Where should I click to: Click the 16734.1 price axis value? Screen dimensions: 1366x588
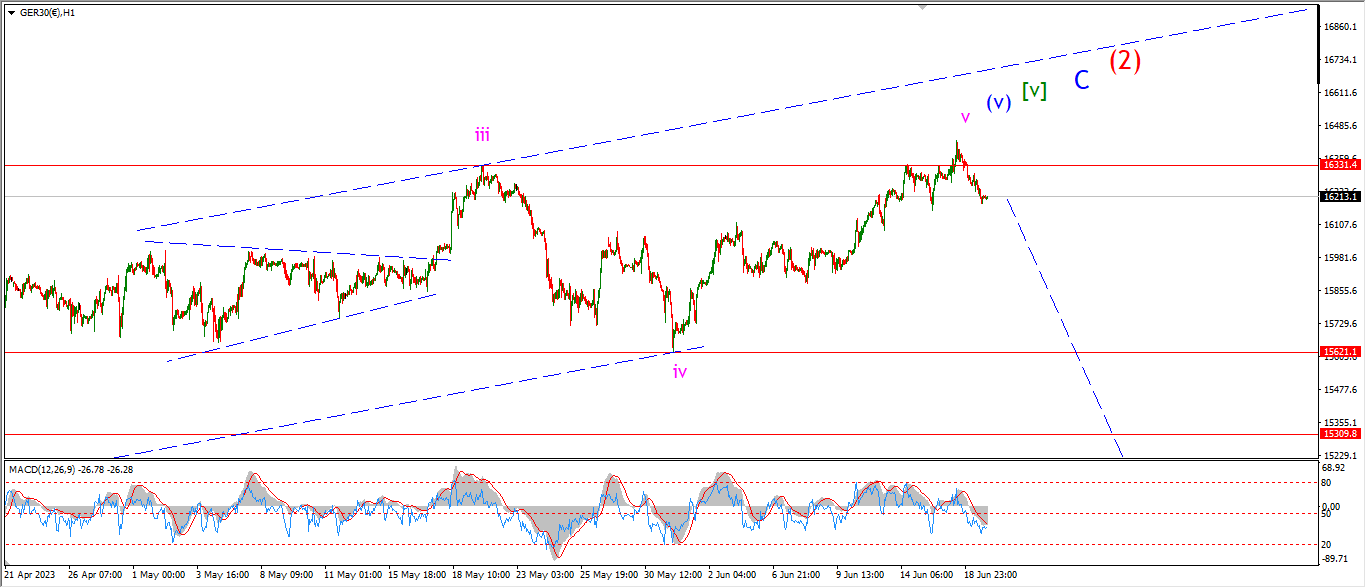tap(1340, 60)
